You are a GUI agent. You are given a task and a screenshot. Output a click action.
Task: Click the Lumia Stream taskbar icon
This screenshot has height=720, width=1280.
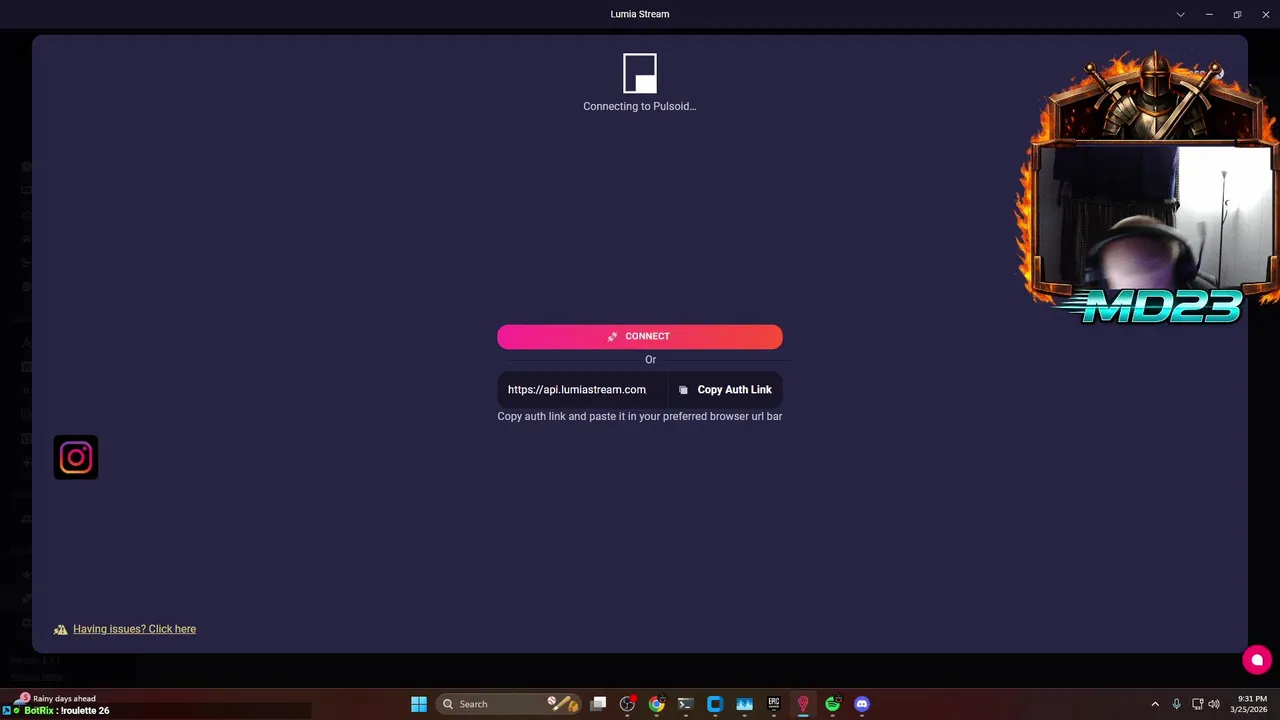(x=803, y=704)
